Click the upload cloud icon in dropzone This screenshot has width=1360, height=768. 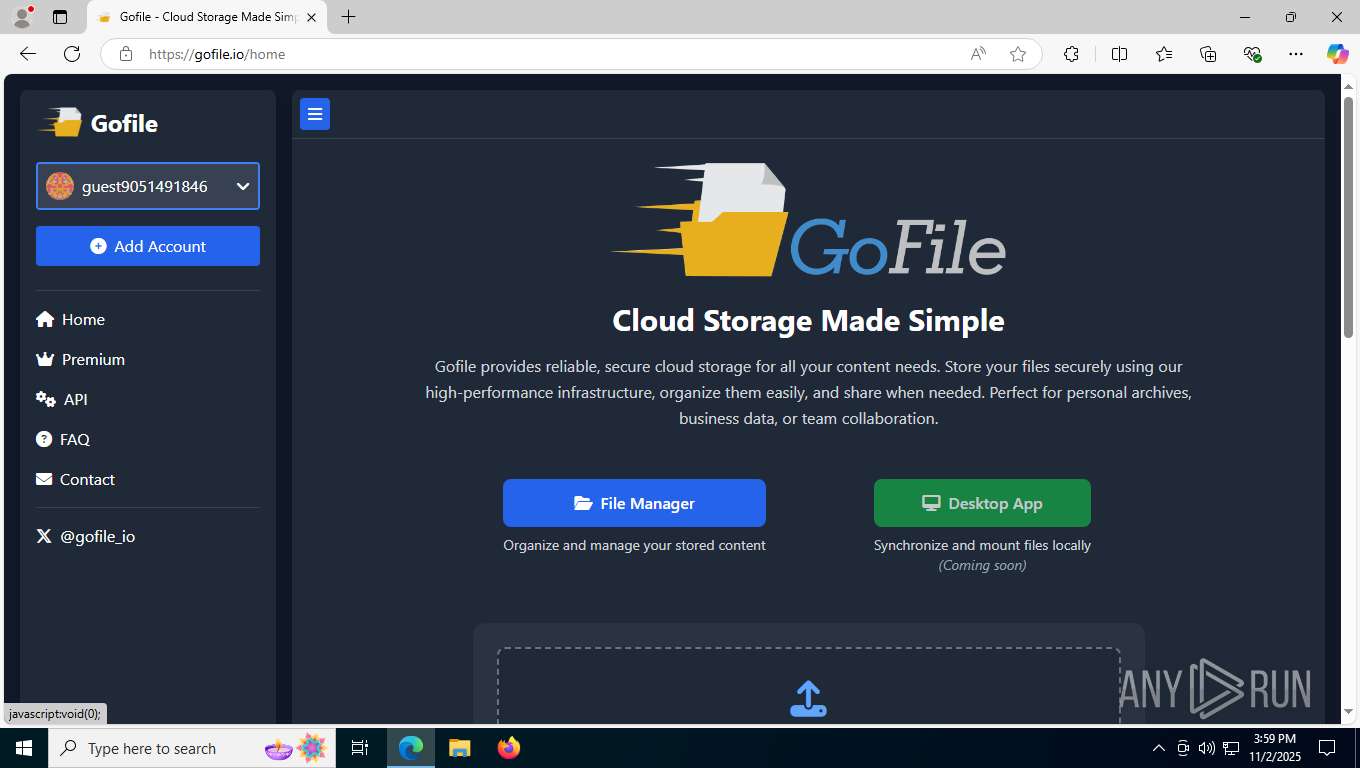pyautogui.click(x=808, y=699)
